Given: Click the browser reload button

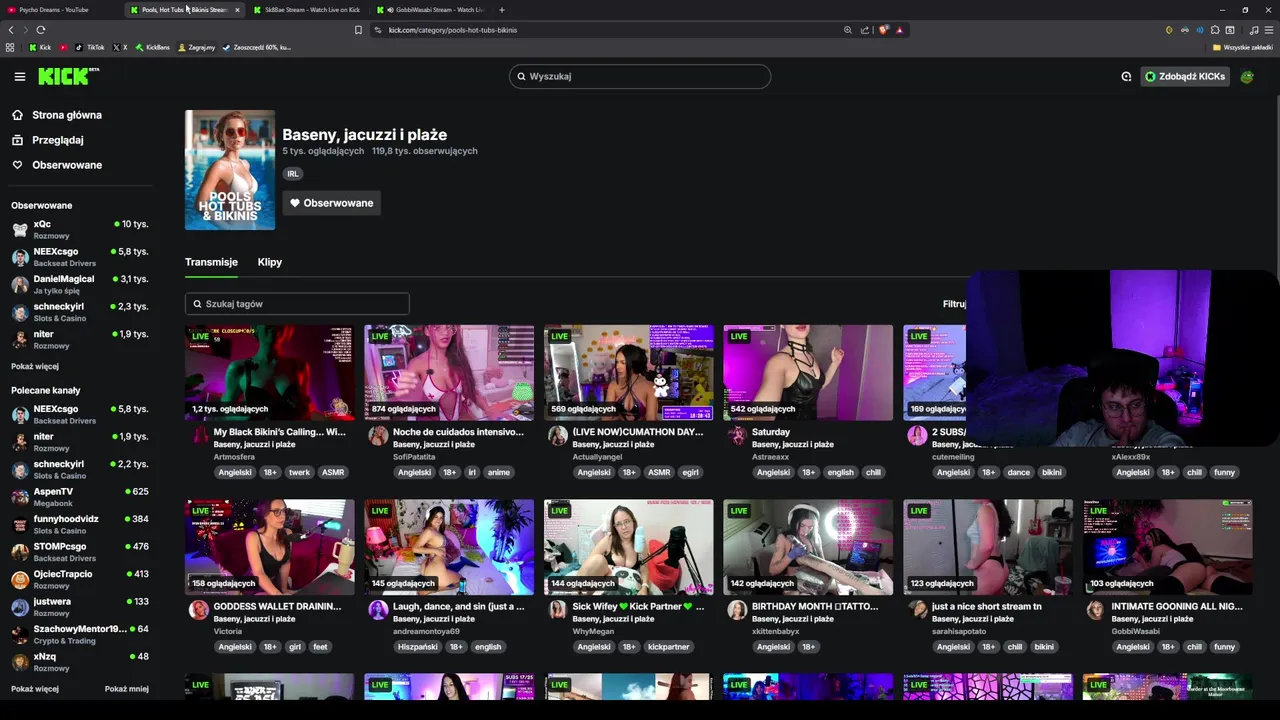Looking at the screenshot, I should pyautogui.click(x=41, y=30).
